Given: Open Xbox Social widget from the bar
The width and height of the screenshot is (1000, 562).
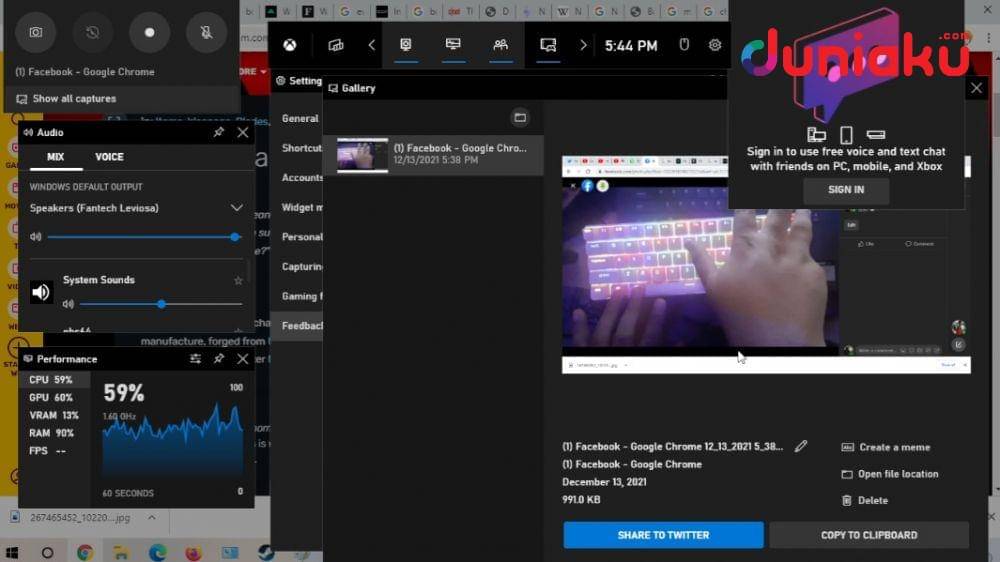Looking at the screenshot, I should [x=500, y=45].
